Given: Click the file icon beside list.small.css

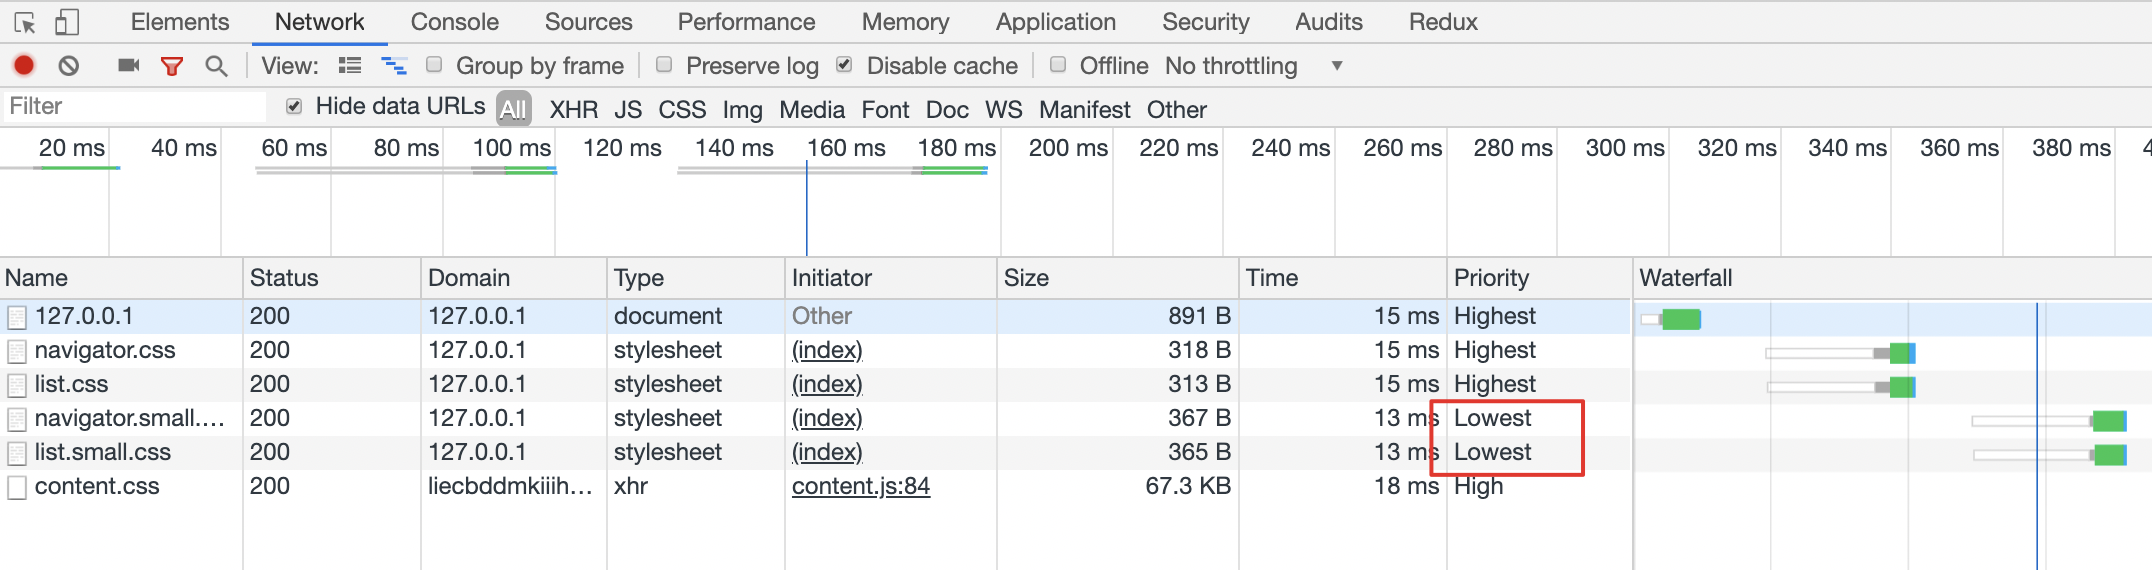Looking at the screenshot, I should [17, 453].
